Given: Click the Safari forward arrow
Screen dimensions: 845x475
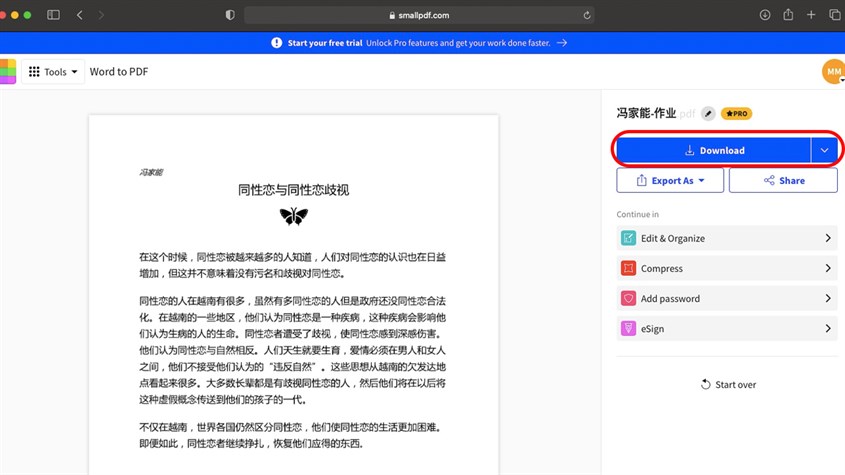Looking at the screenshot, I should [x=101, y=15].
